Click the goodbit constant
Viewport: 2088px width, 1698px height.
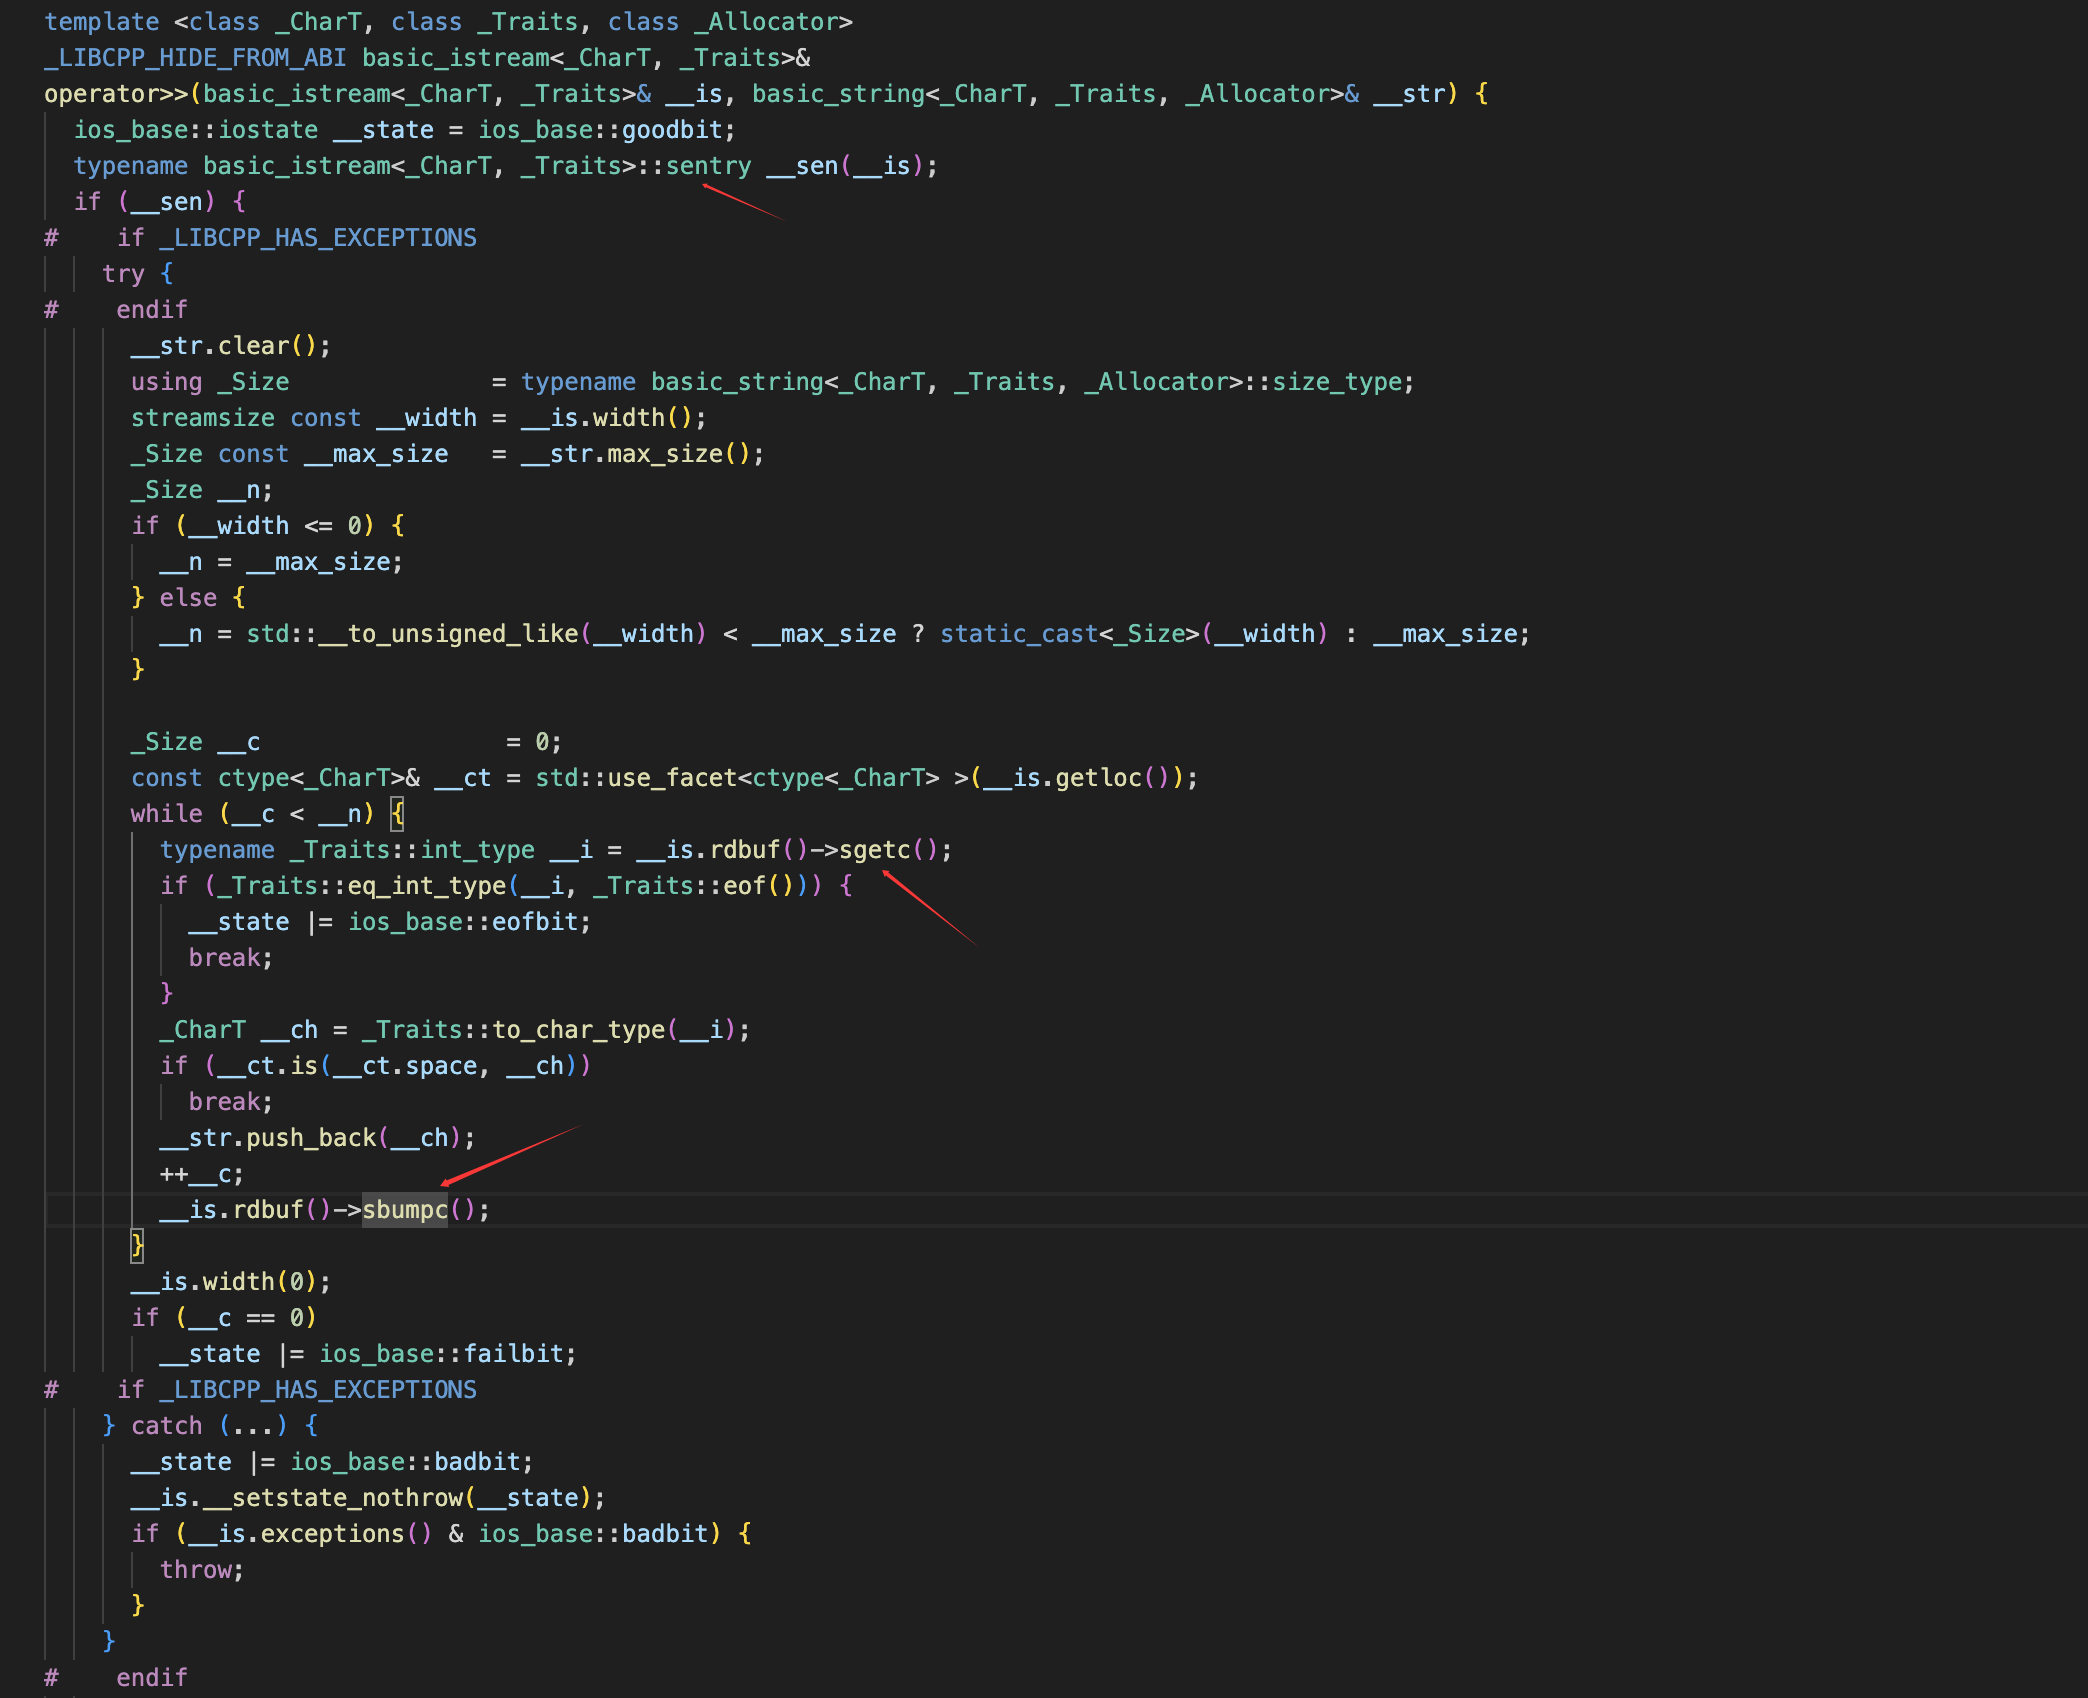point(672,130)
